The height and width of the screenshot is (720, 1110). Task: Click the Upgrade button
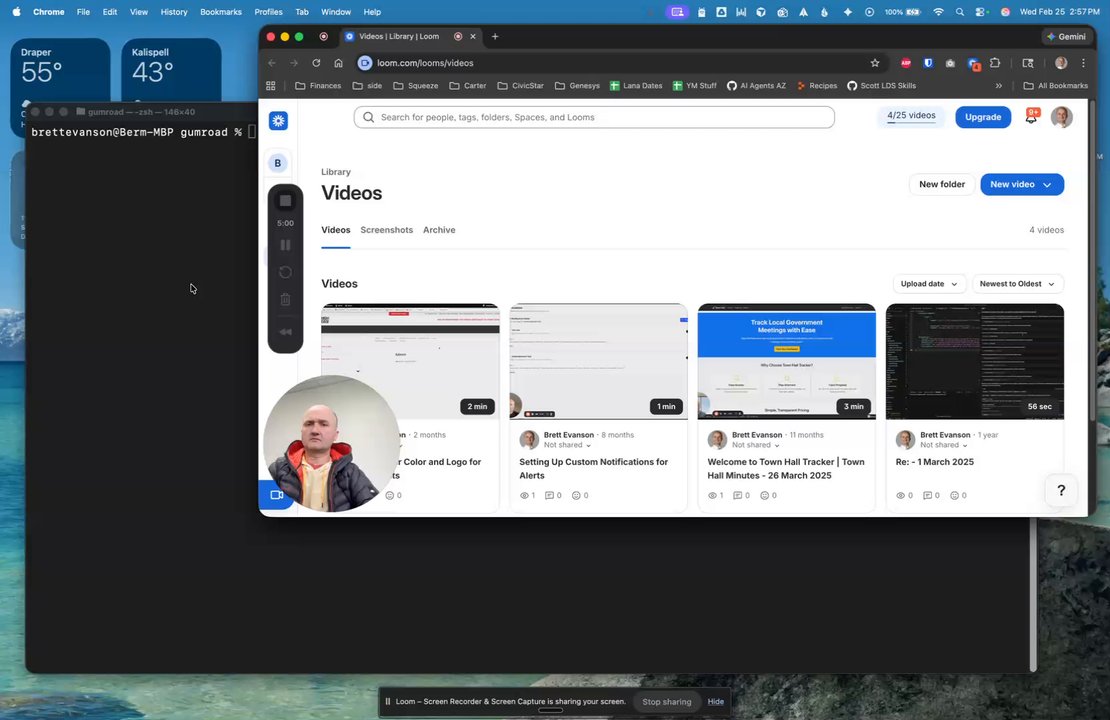[x=983, y=117]
